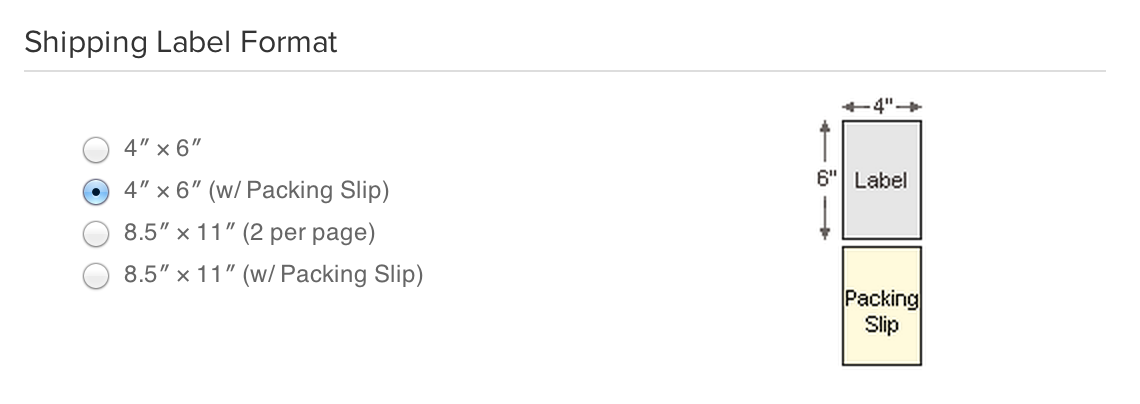Select the plain 4″ × 6″ radio button
Viewport: 1140px width, 404px height.
tap(95, 150)
